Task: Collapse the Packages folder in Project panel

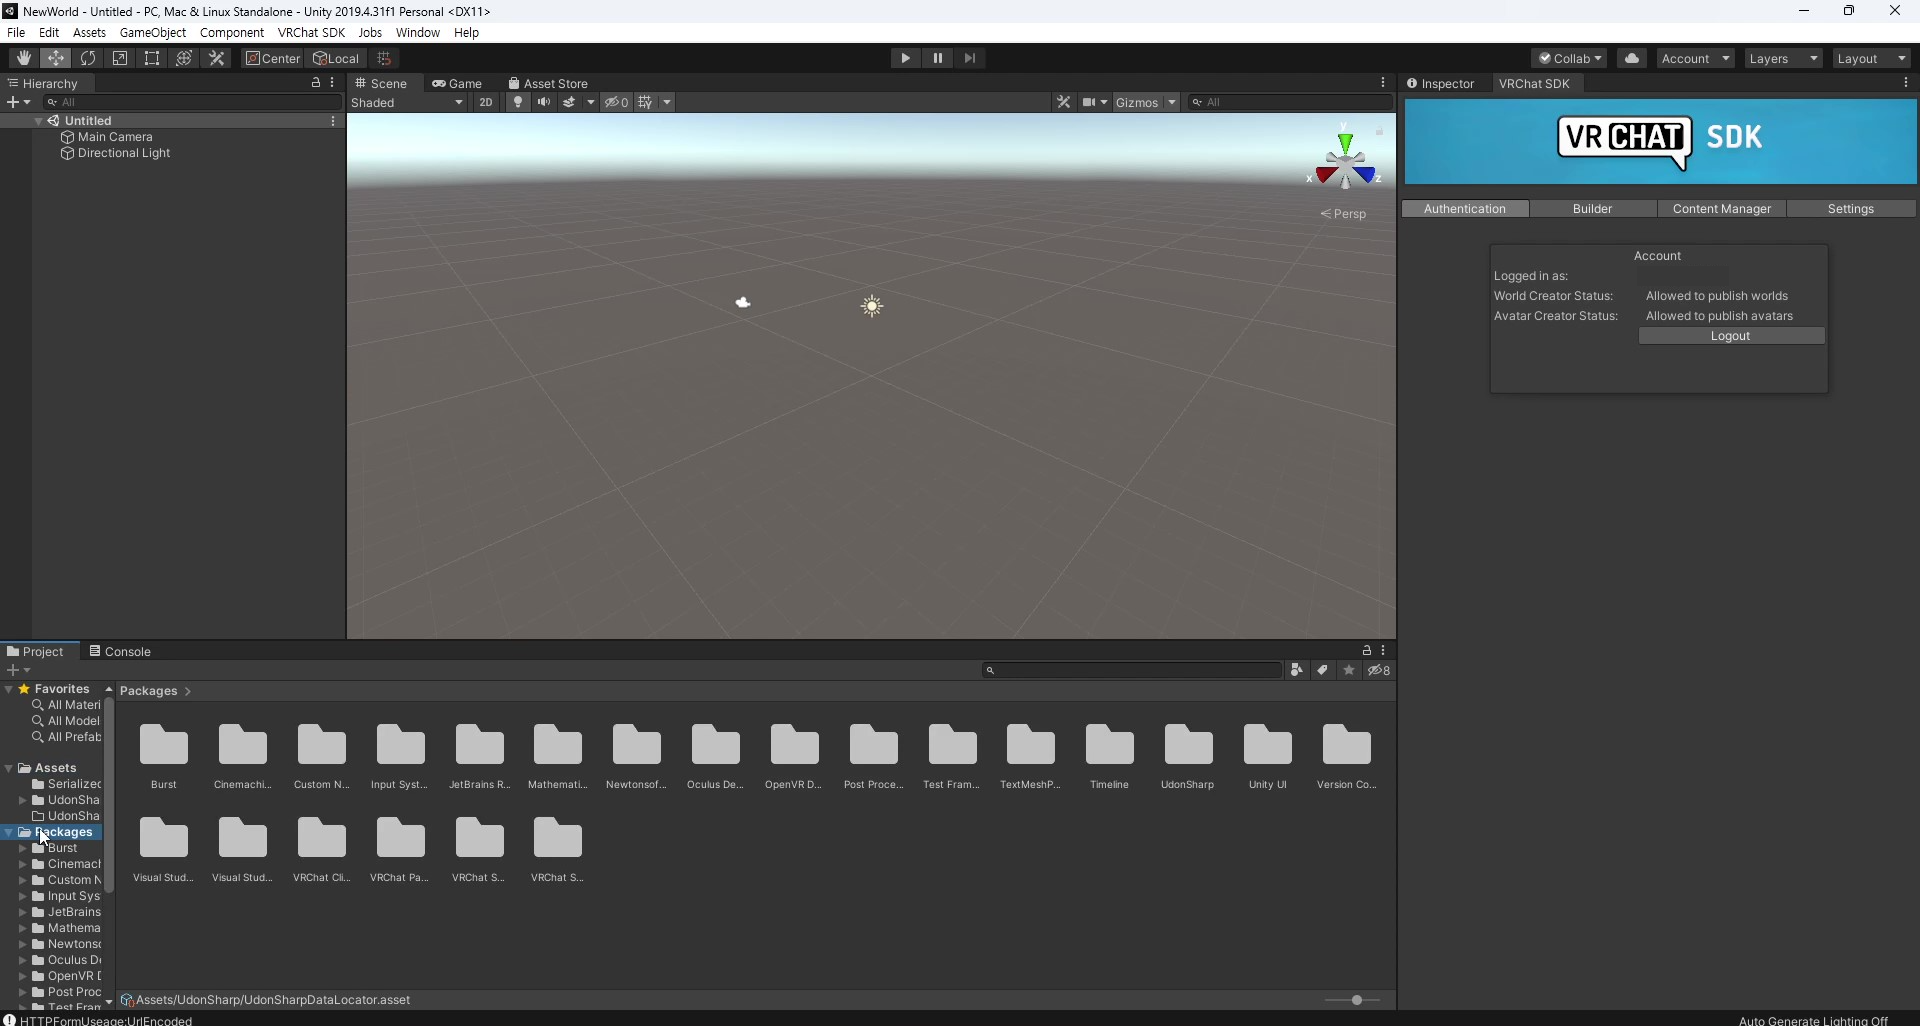Action: pos(10,832)
